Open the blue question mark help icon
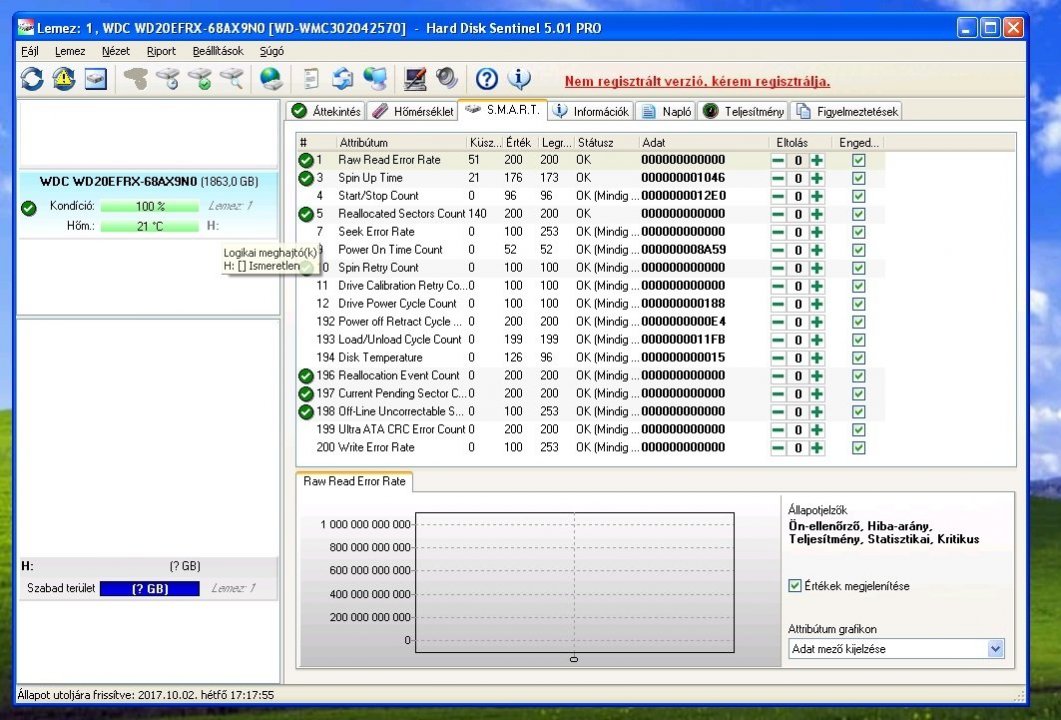The image size is (1061, 720). [487, 79]
